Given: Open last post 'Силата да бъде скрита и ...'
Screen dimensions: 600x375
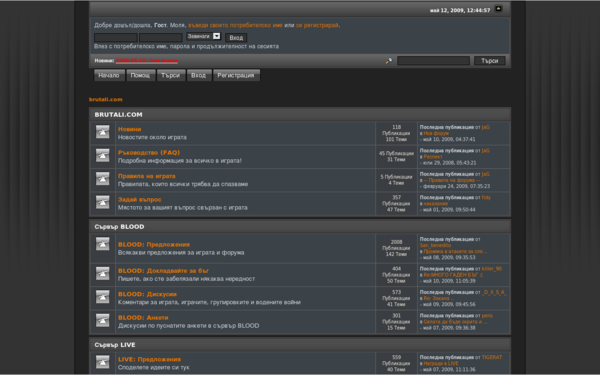Looking at the screenshot, I should [x=455, y=322].
